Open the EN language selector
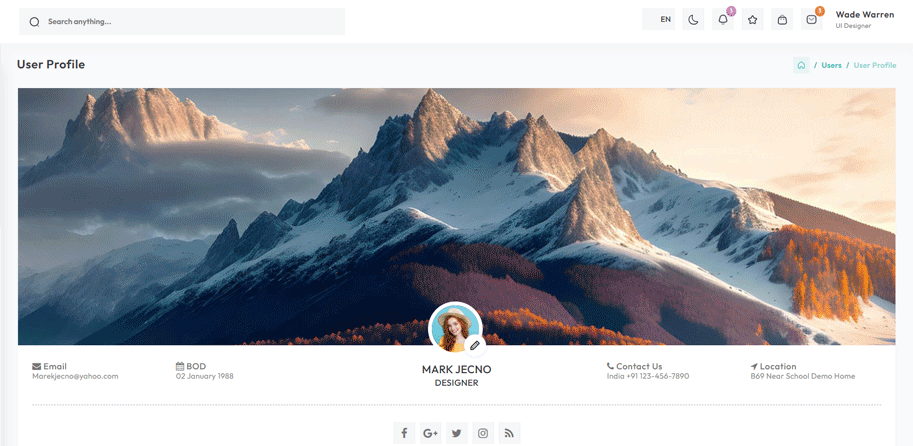Viewport: 913px width, 446px height. [x=659, y=19]
